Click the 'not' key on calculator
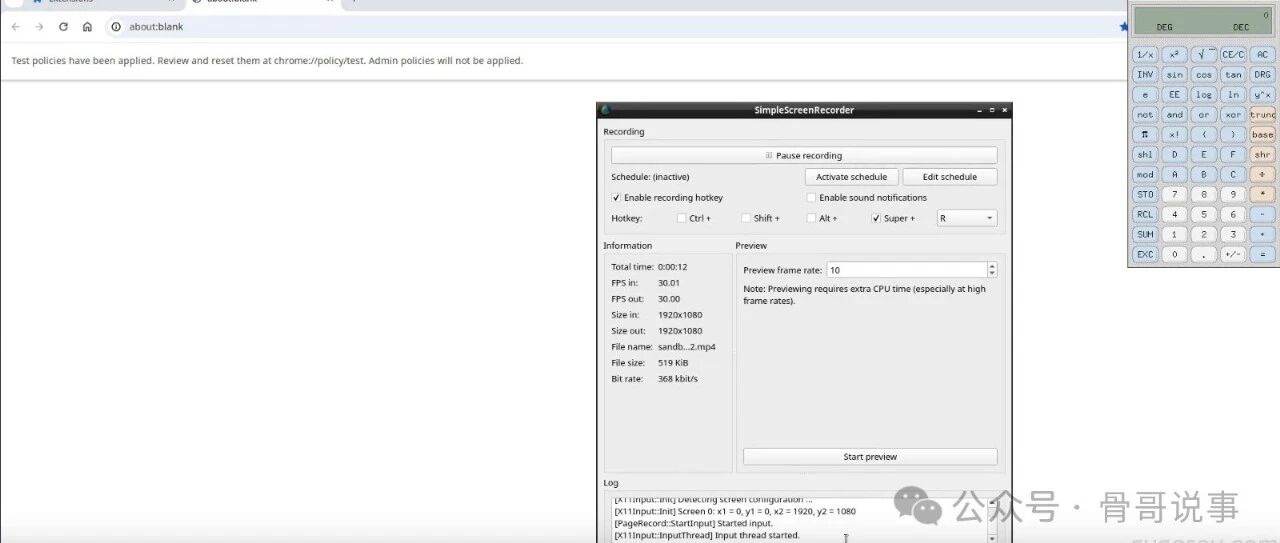1280x543 pixels. pyautogui.click(x=1145, y=114)
